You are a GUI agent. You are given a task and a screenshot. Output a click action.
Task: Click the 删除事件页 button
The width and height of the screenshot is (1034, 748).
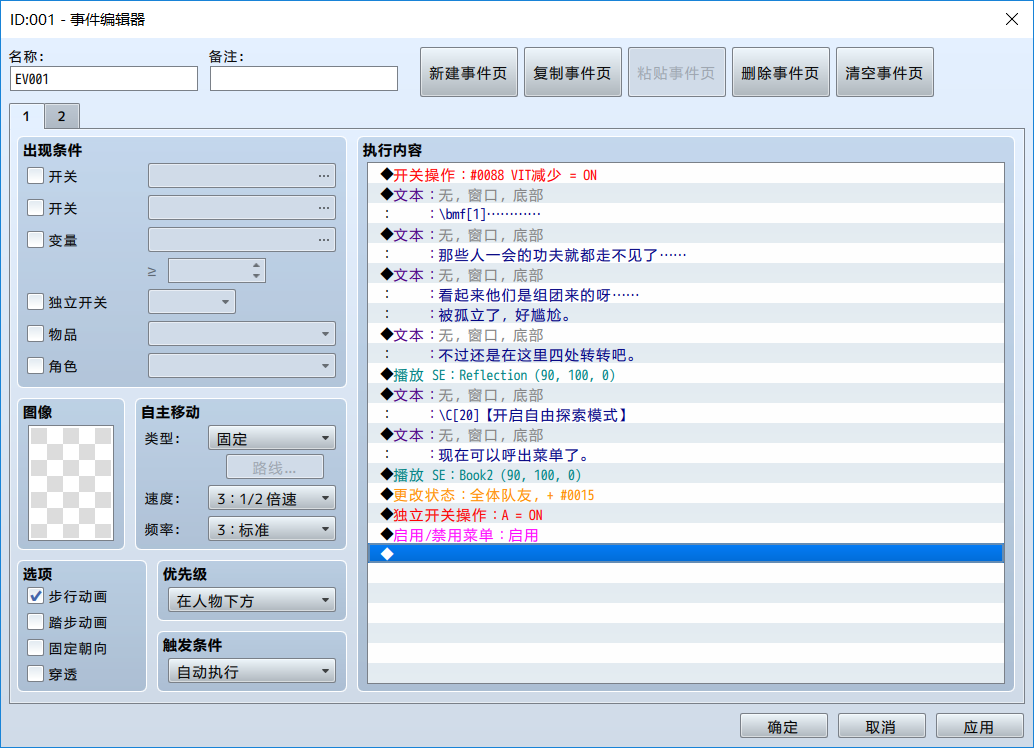[x=781, y=73]
